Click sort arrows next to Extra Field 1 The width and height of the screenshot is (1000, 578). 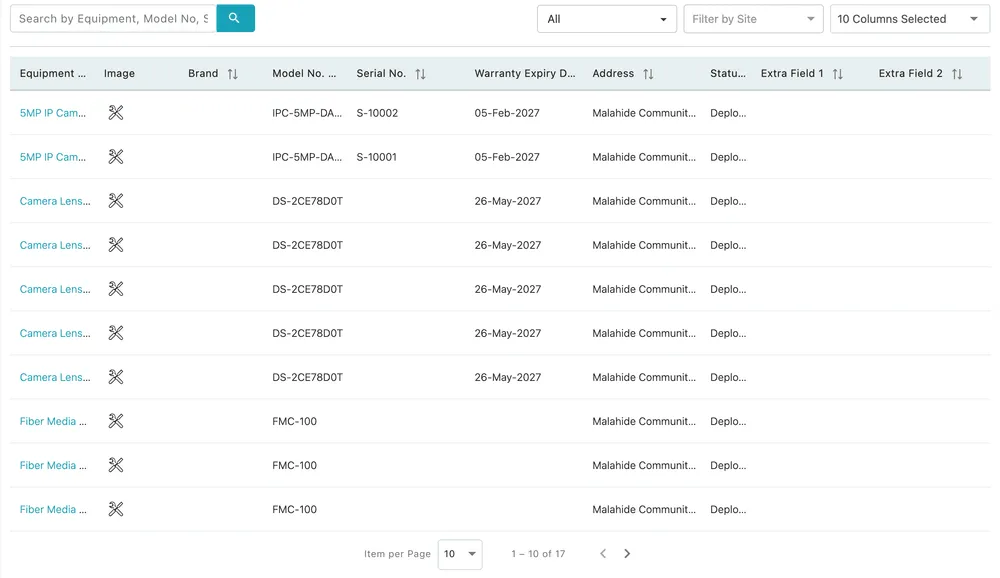(837, 74)
